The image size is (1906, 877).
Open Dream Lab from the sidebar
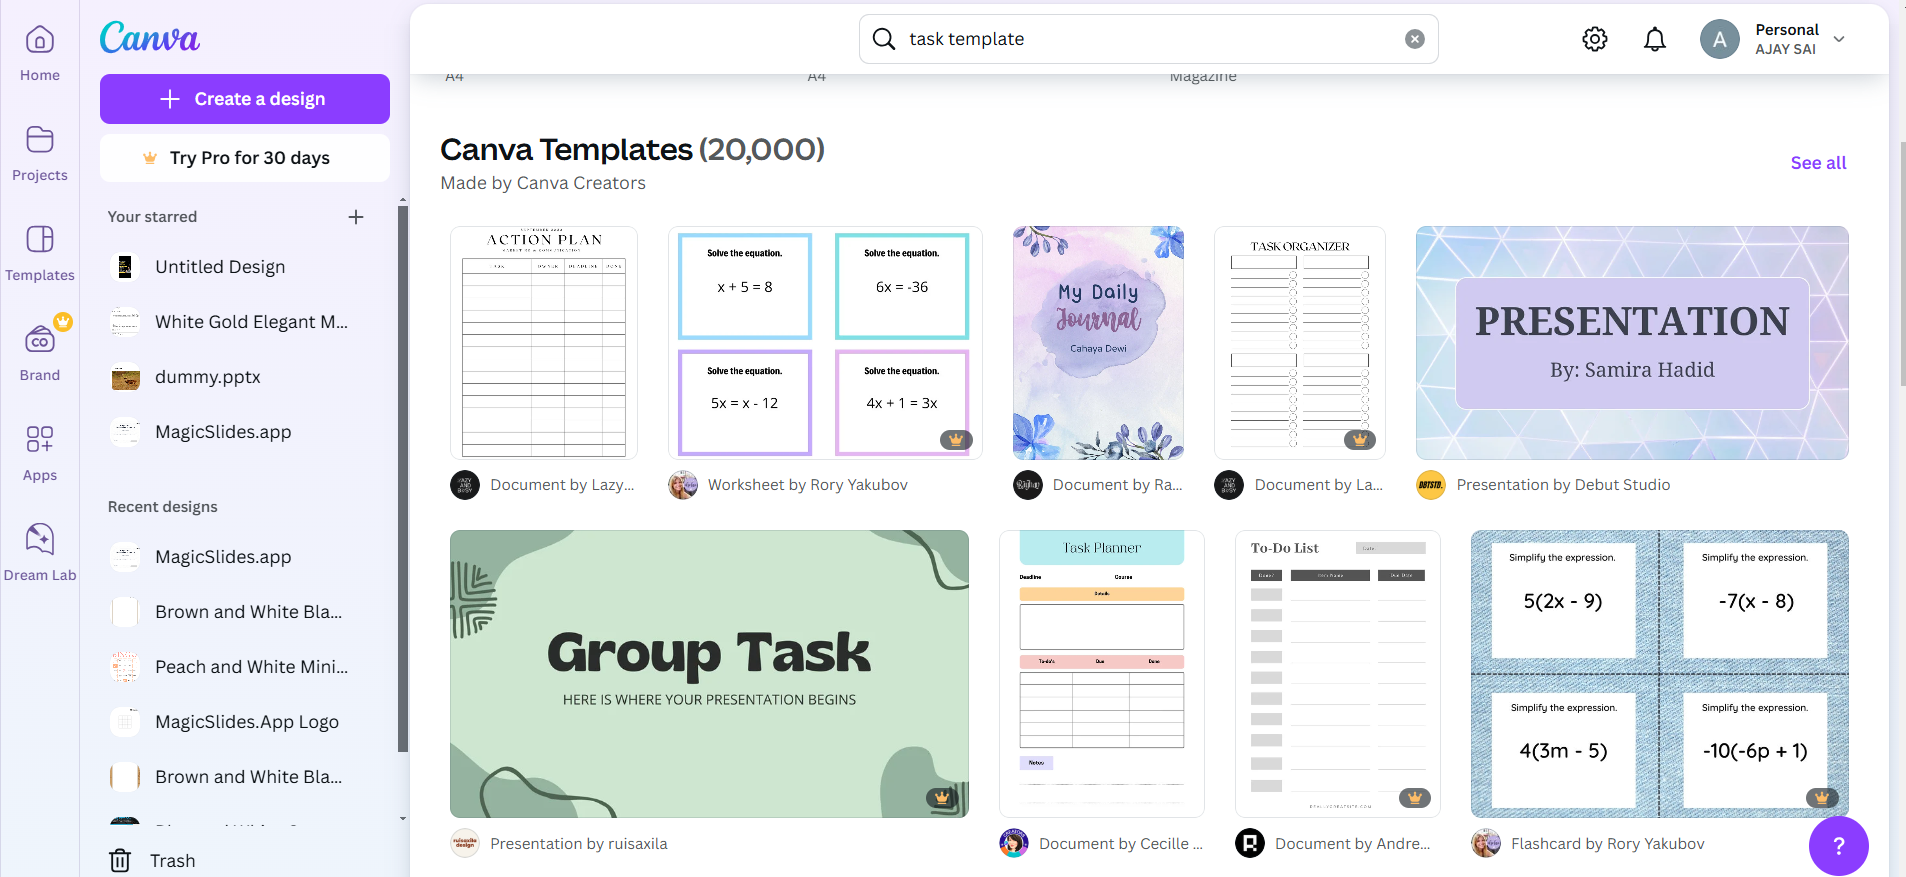click(40, 553)
